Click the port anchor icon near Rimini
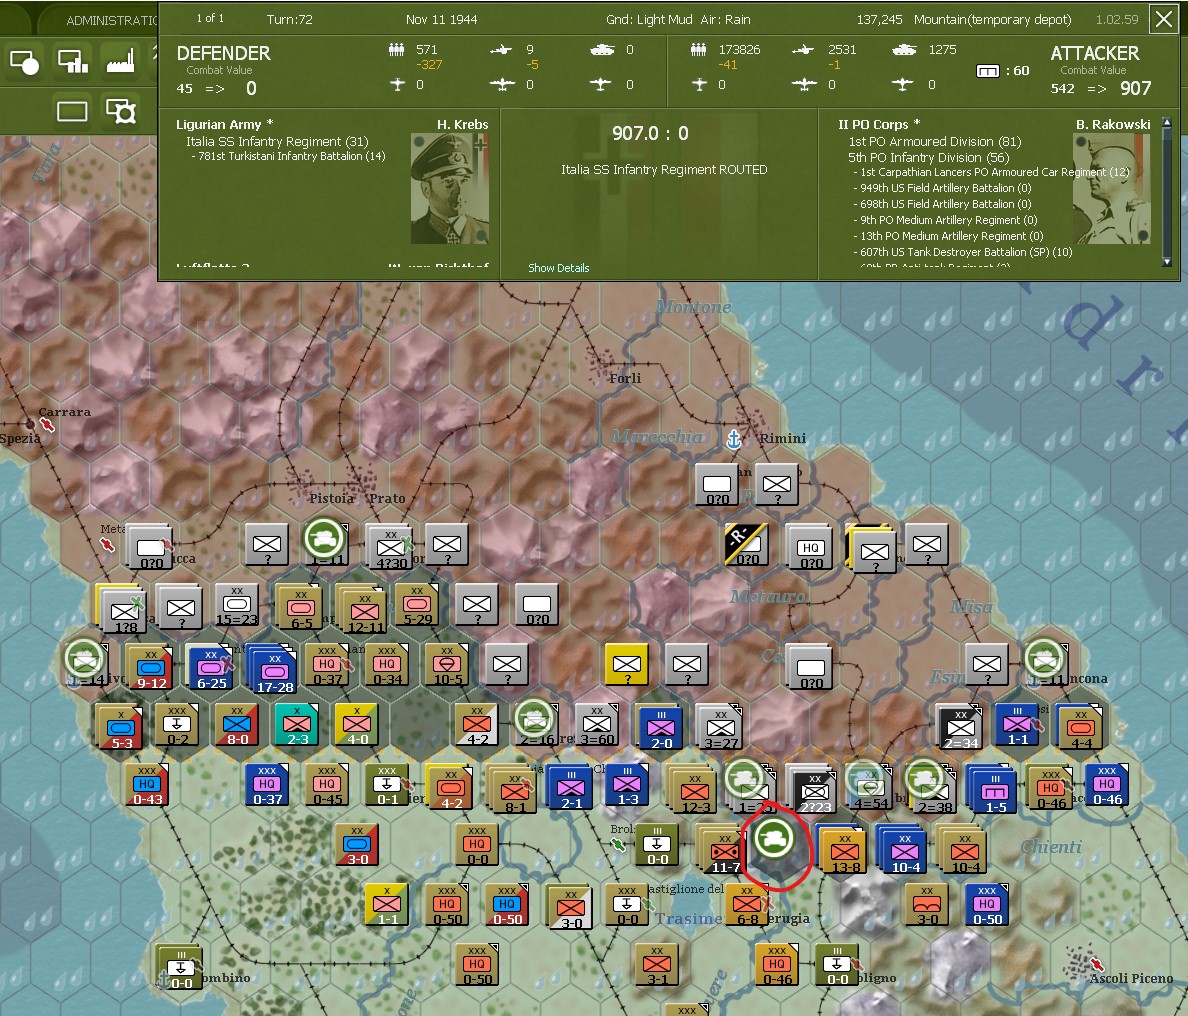 735,438
